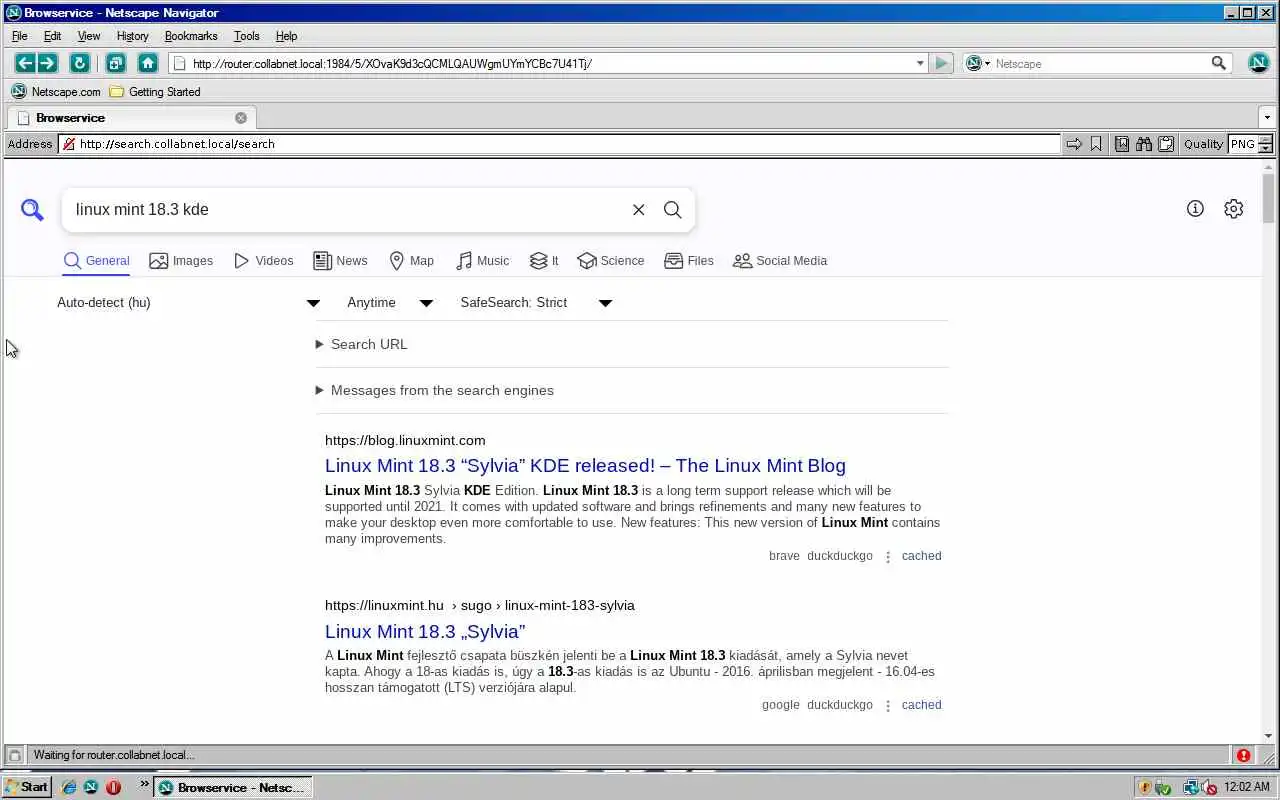Viewport: 1280px width, 800px height.
Task: Click the Browservice clipboard icon
Action: (x=1166, y=144)
